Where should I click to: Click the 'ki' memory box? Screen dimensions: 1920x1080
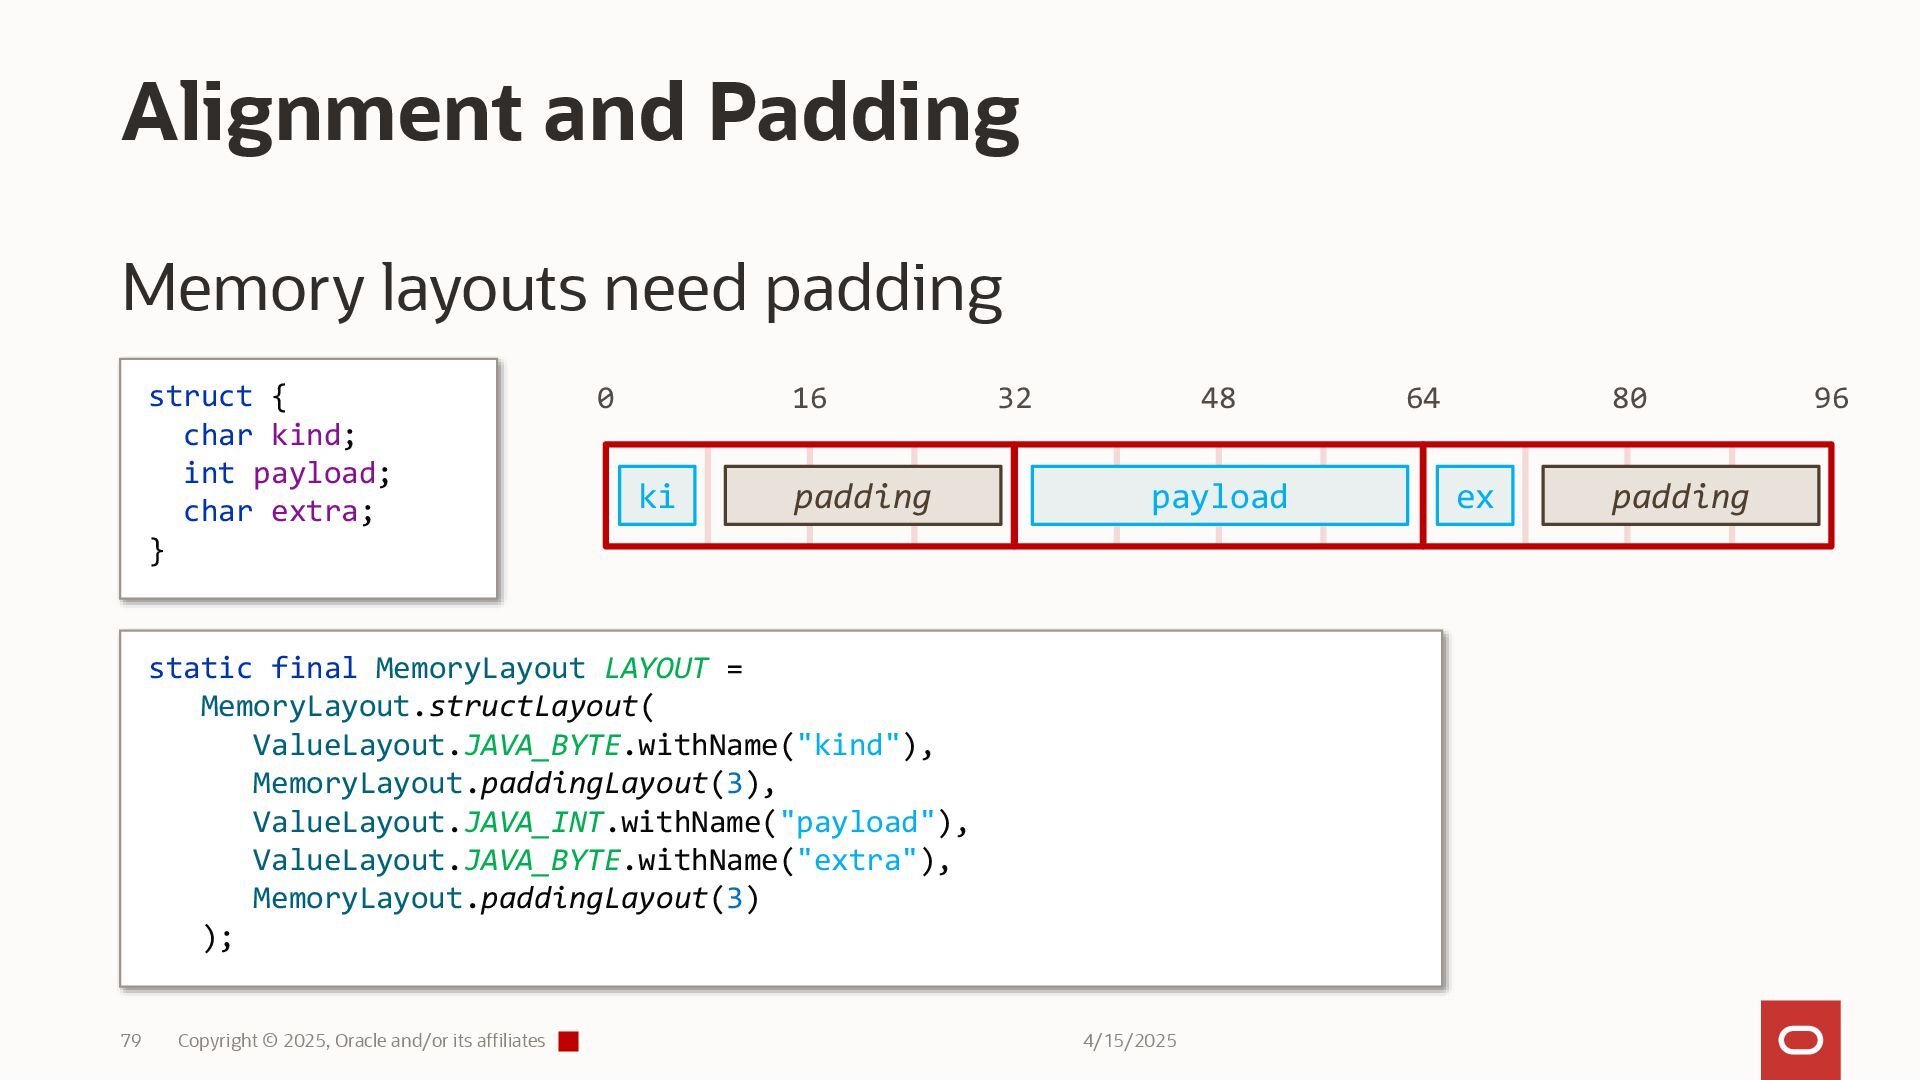coord(656,496)
